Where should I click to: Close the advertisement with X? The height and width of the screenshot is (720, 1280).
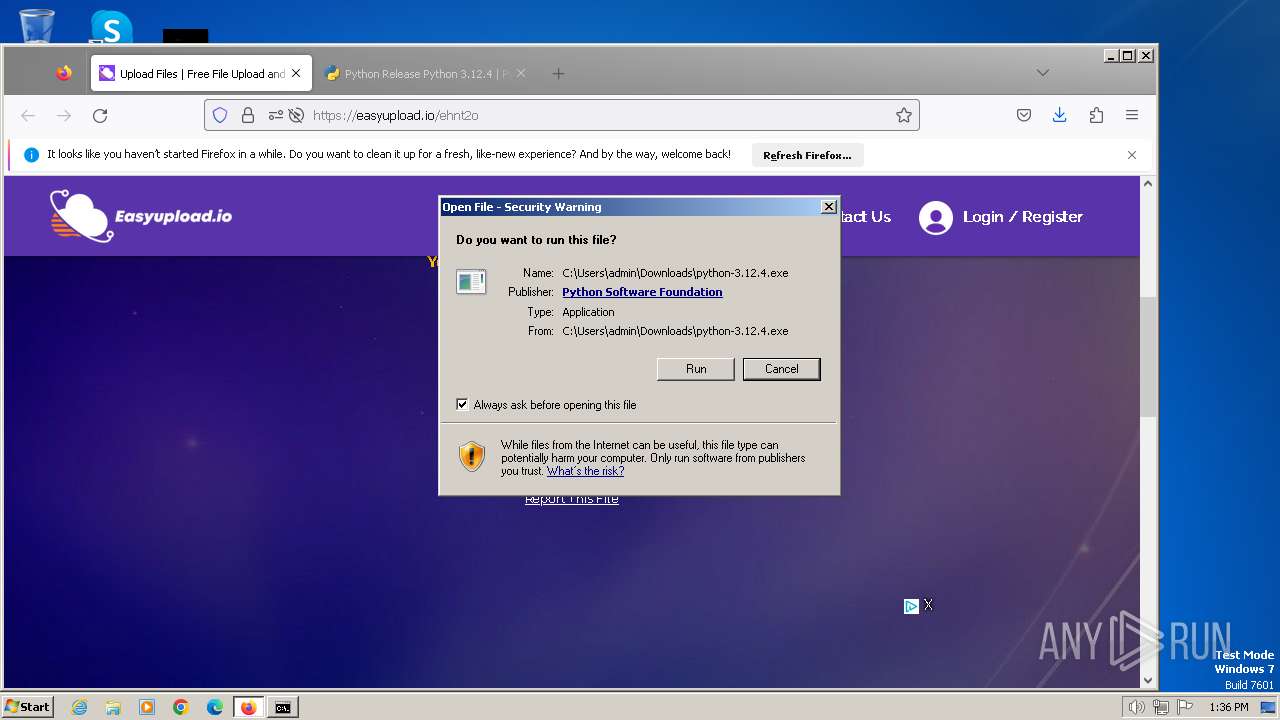[x=928, y=605]
